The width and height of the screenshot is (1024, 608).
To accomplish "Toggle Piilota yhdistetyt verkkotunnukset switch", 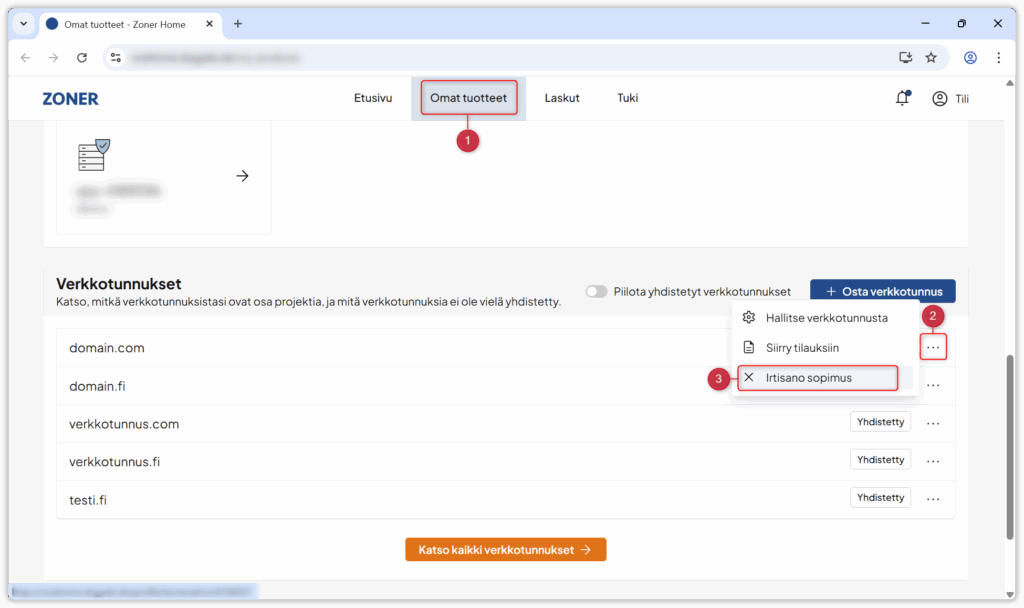I will (596, 292).
